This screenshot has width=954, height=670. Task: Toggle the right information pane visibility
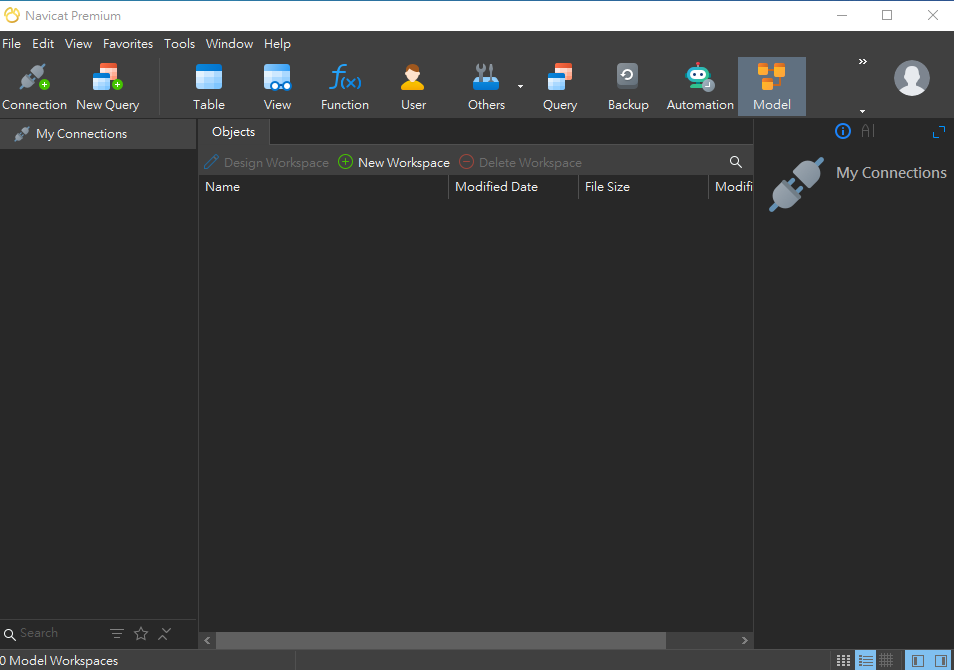pyautogui.click(x=940, y=660)
